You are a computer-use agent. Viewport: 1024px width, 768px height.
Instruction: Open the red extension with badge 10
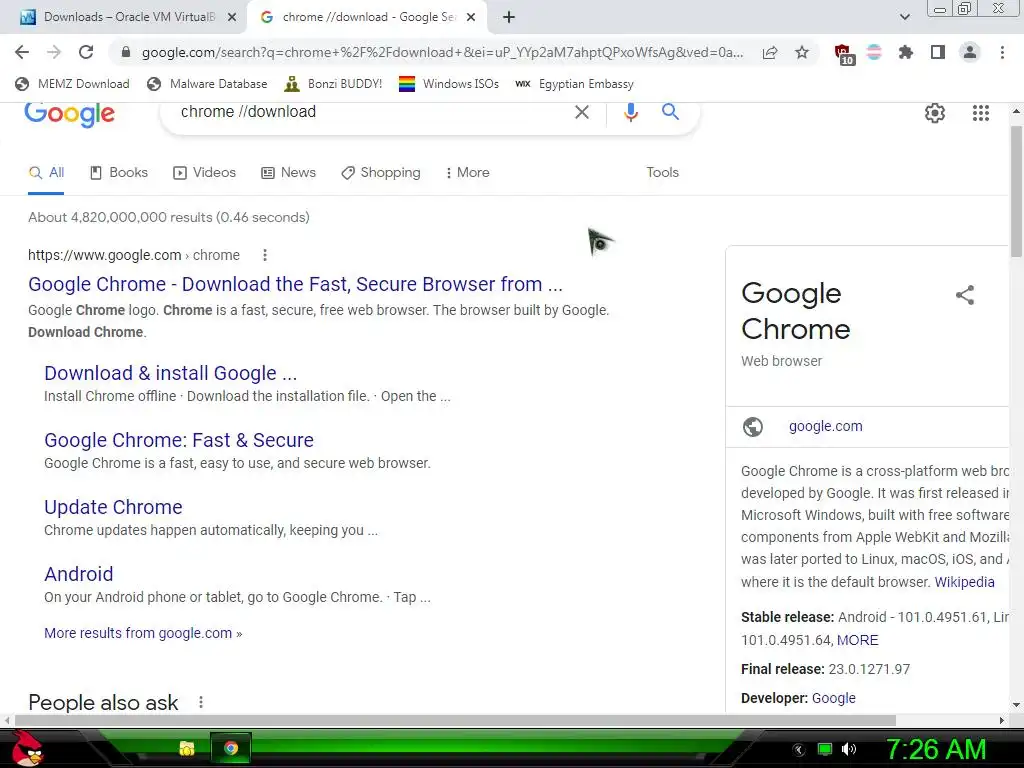(x=844, y=54)
